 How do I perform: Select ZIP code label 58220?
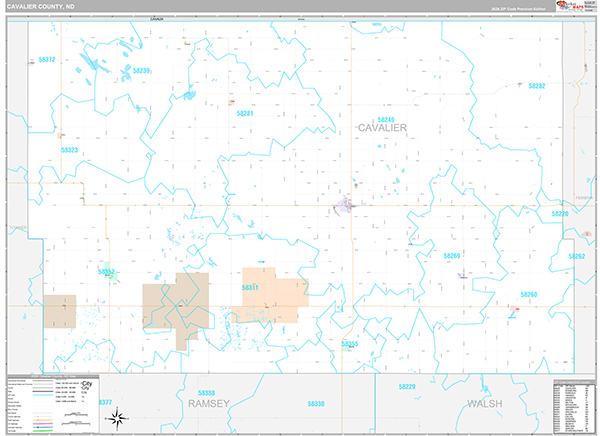click(560, 214)
